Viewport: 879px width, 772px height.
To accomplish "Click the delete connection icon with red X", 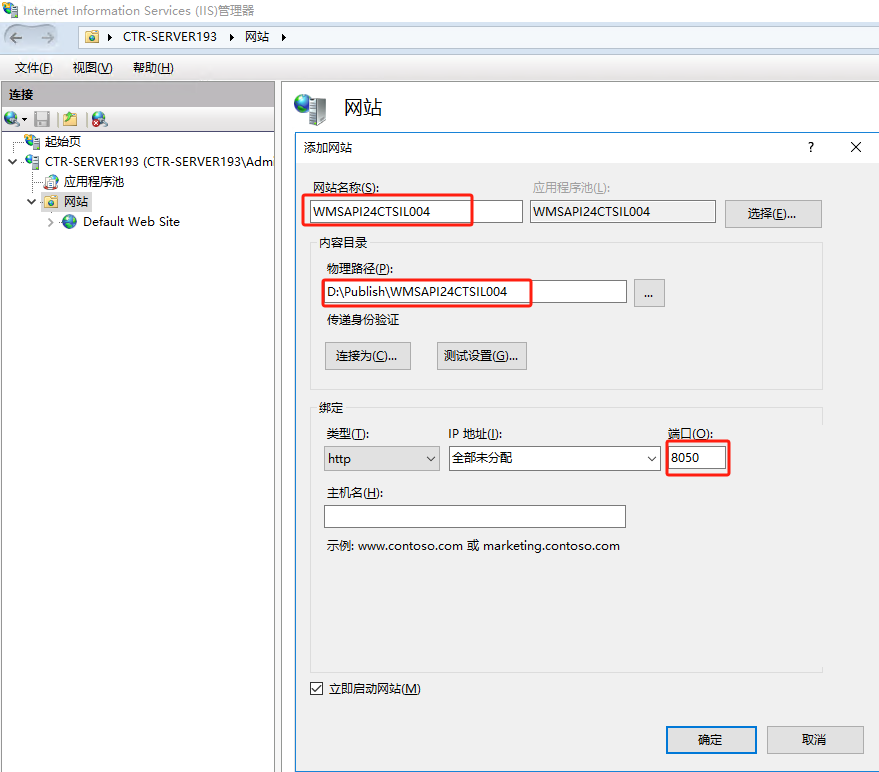I will point(99,119).
